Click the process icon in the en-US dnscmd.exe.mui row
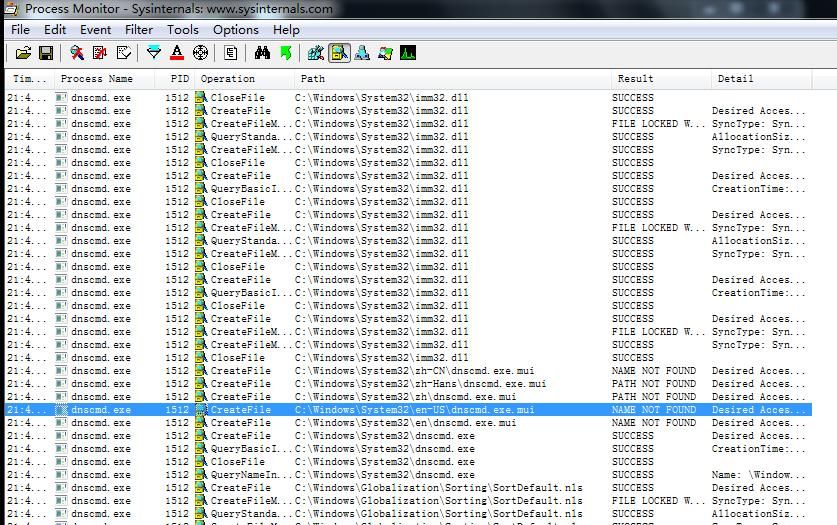Screen dimensions: 837x525 [61, 410]
